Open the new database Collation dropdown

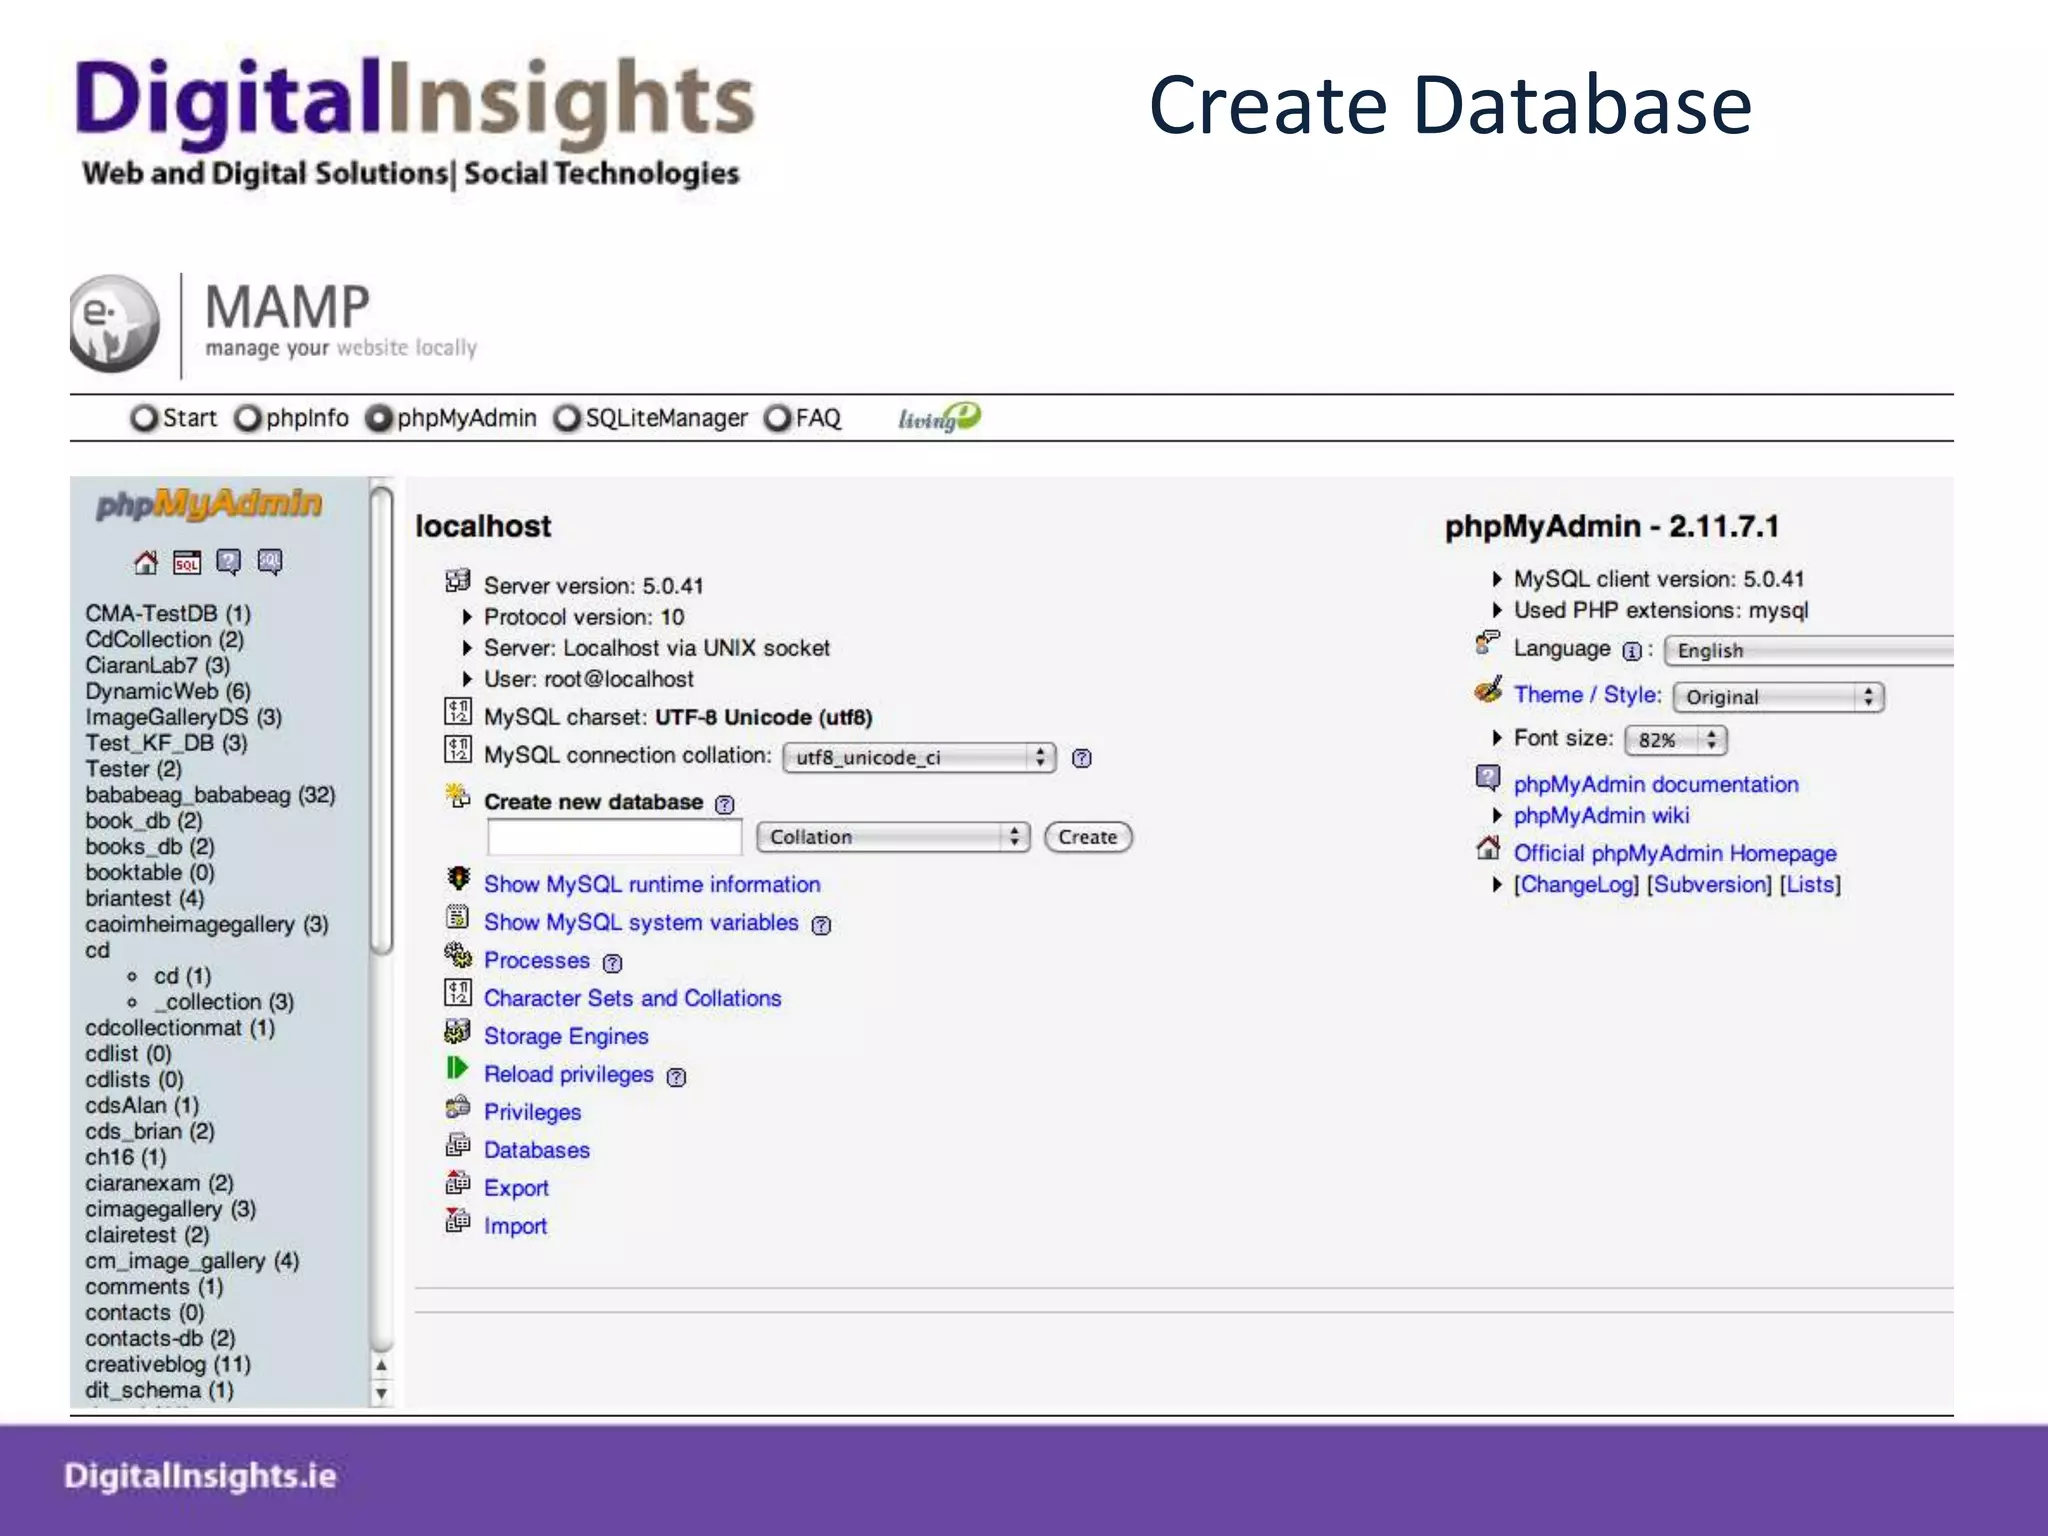(893, 837)
